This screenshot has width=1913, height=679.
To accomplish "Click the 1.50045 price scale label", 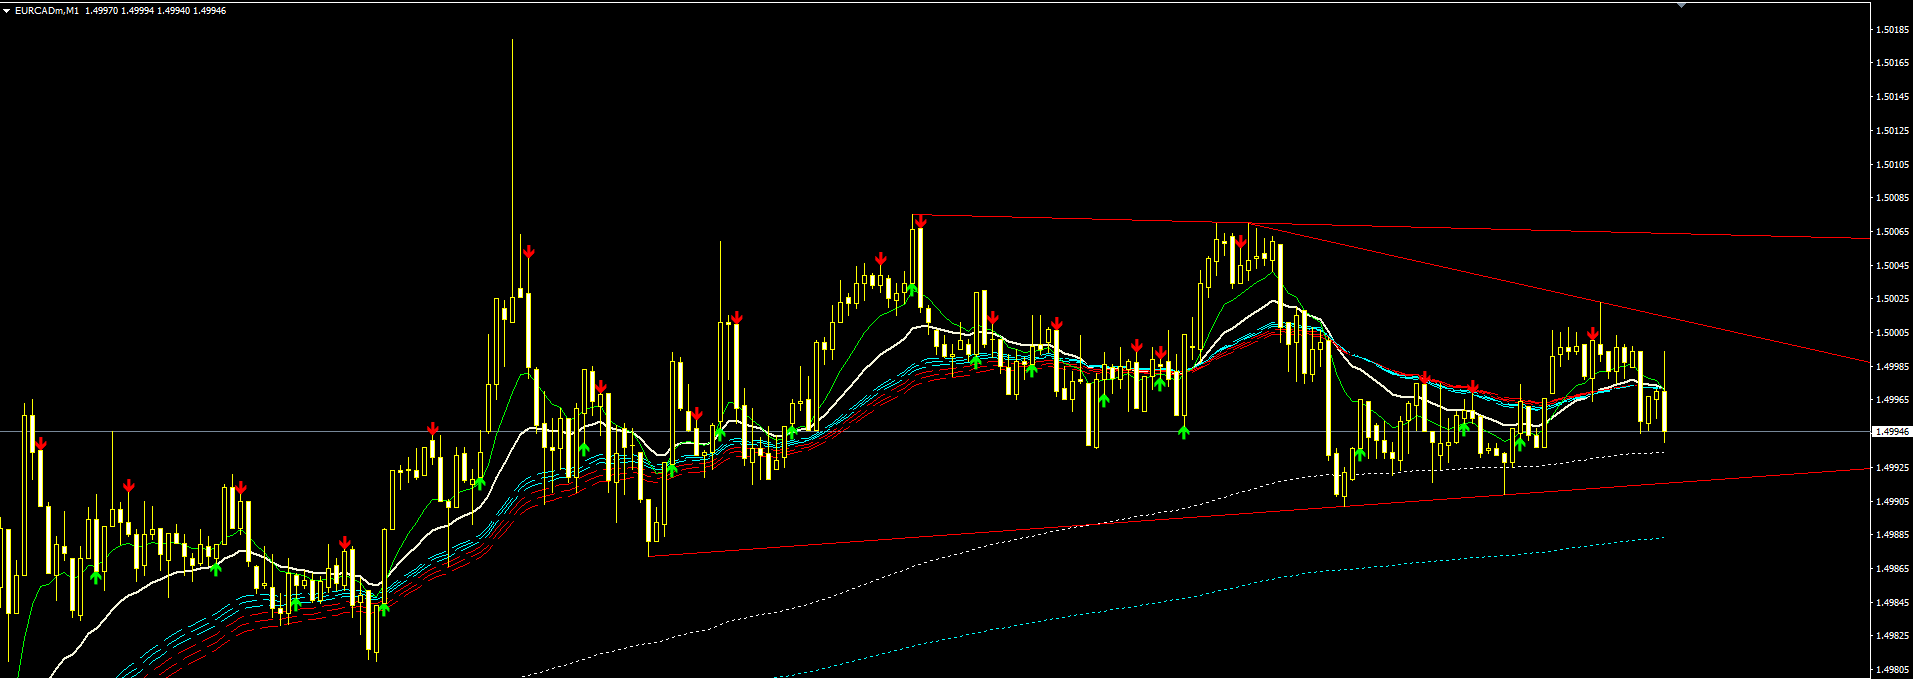I will 1893,266.
